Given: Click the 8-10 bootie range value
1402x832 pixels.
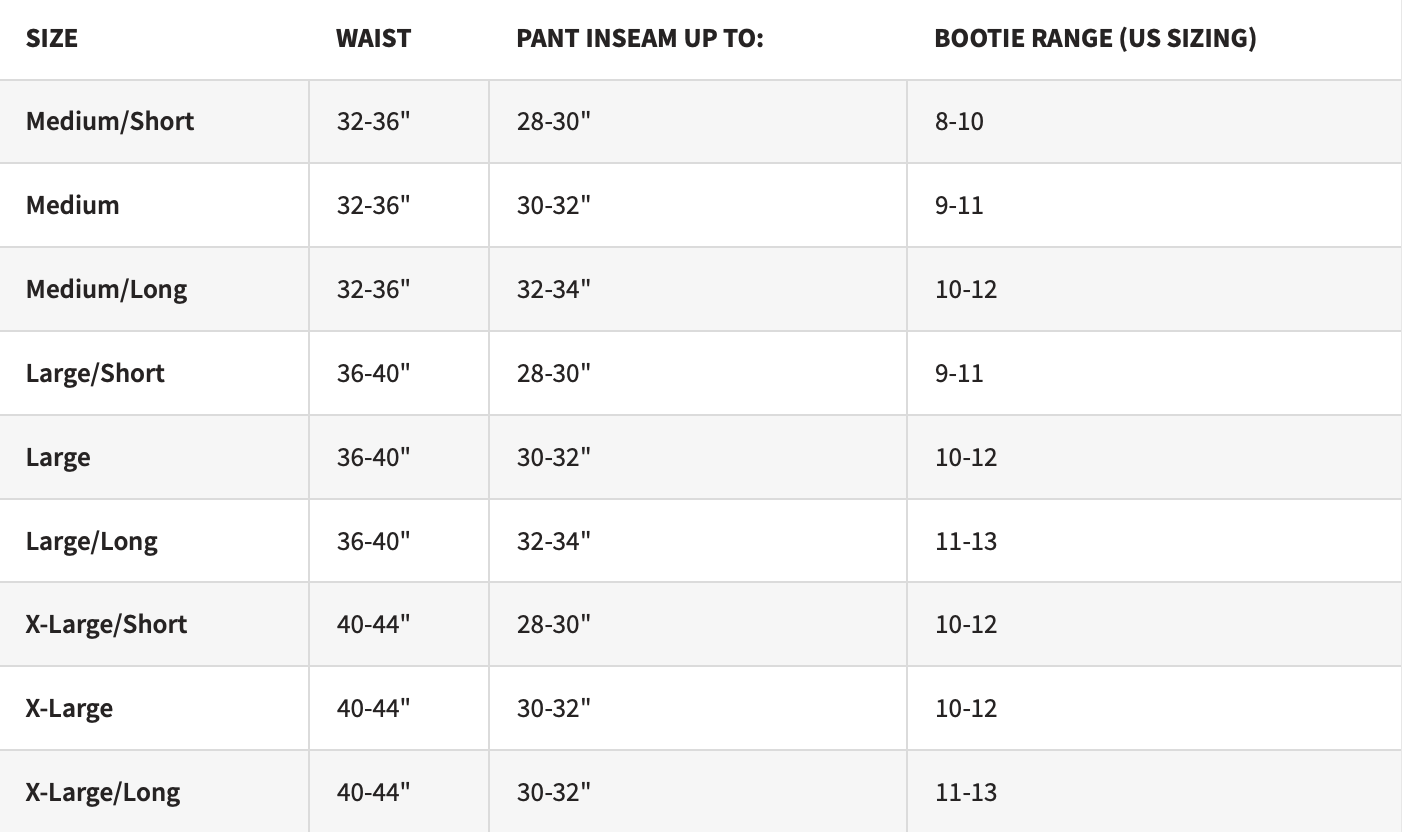Looking at the screenshot, I should (959, 121).
